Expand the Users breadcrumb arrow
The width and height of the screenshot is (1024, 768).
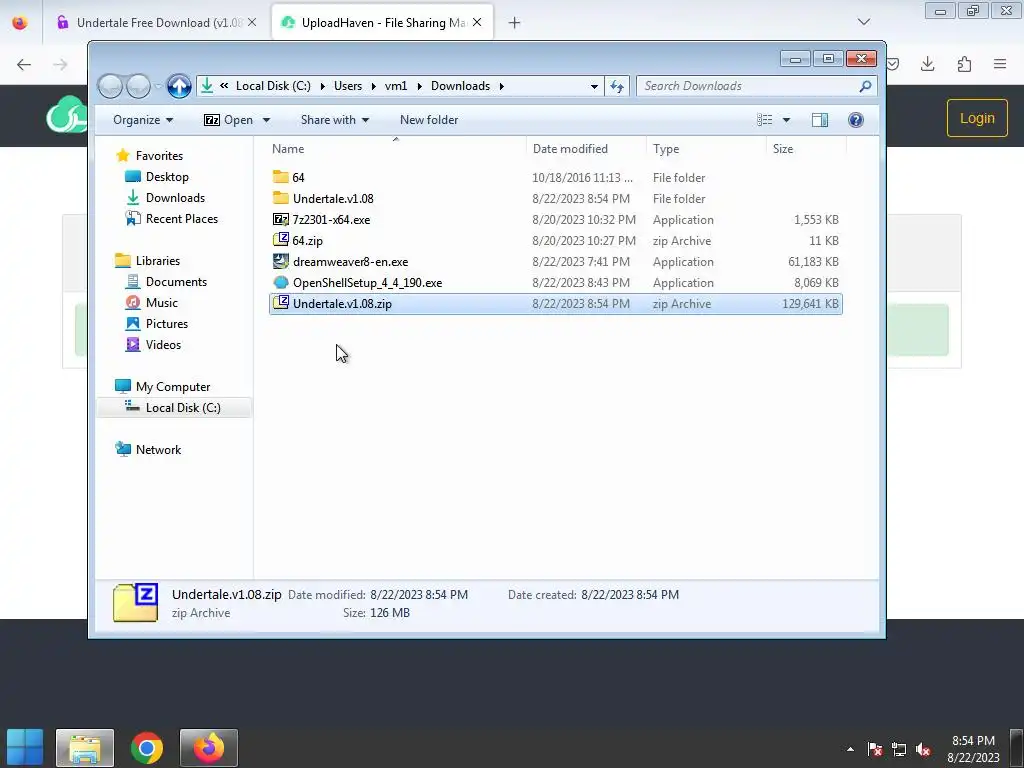(373, 86)
